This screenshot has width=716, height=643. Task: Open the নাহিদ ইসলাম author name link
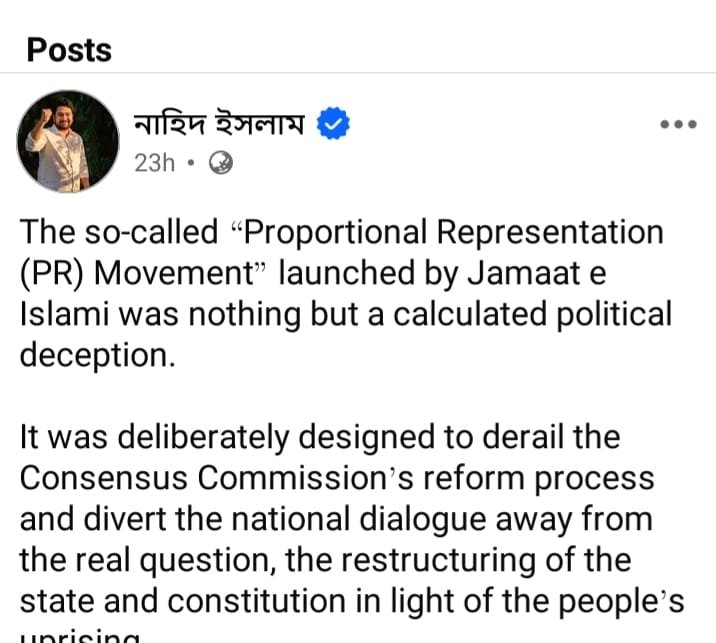[219, 125]
